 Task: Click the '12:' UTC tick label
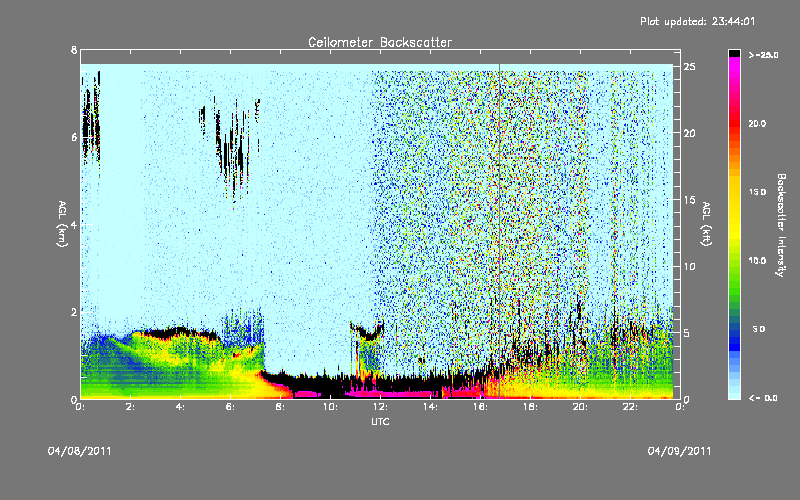(x=381, y=407)
